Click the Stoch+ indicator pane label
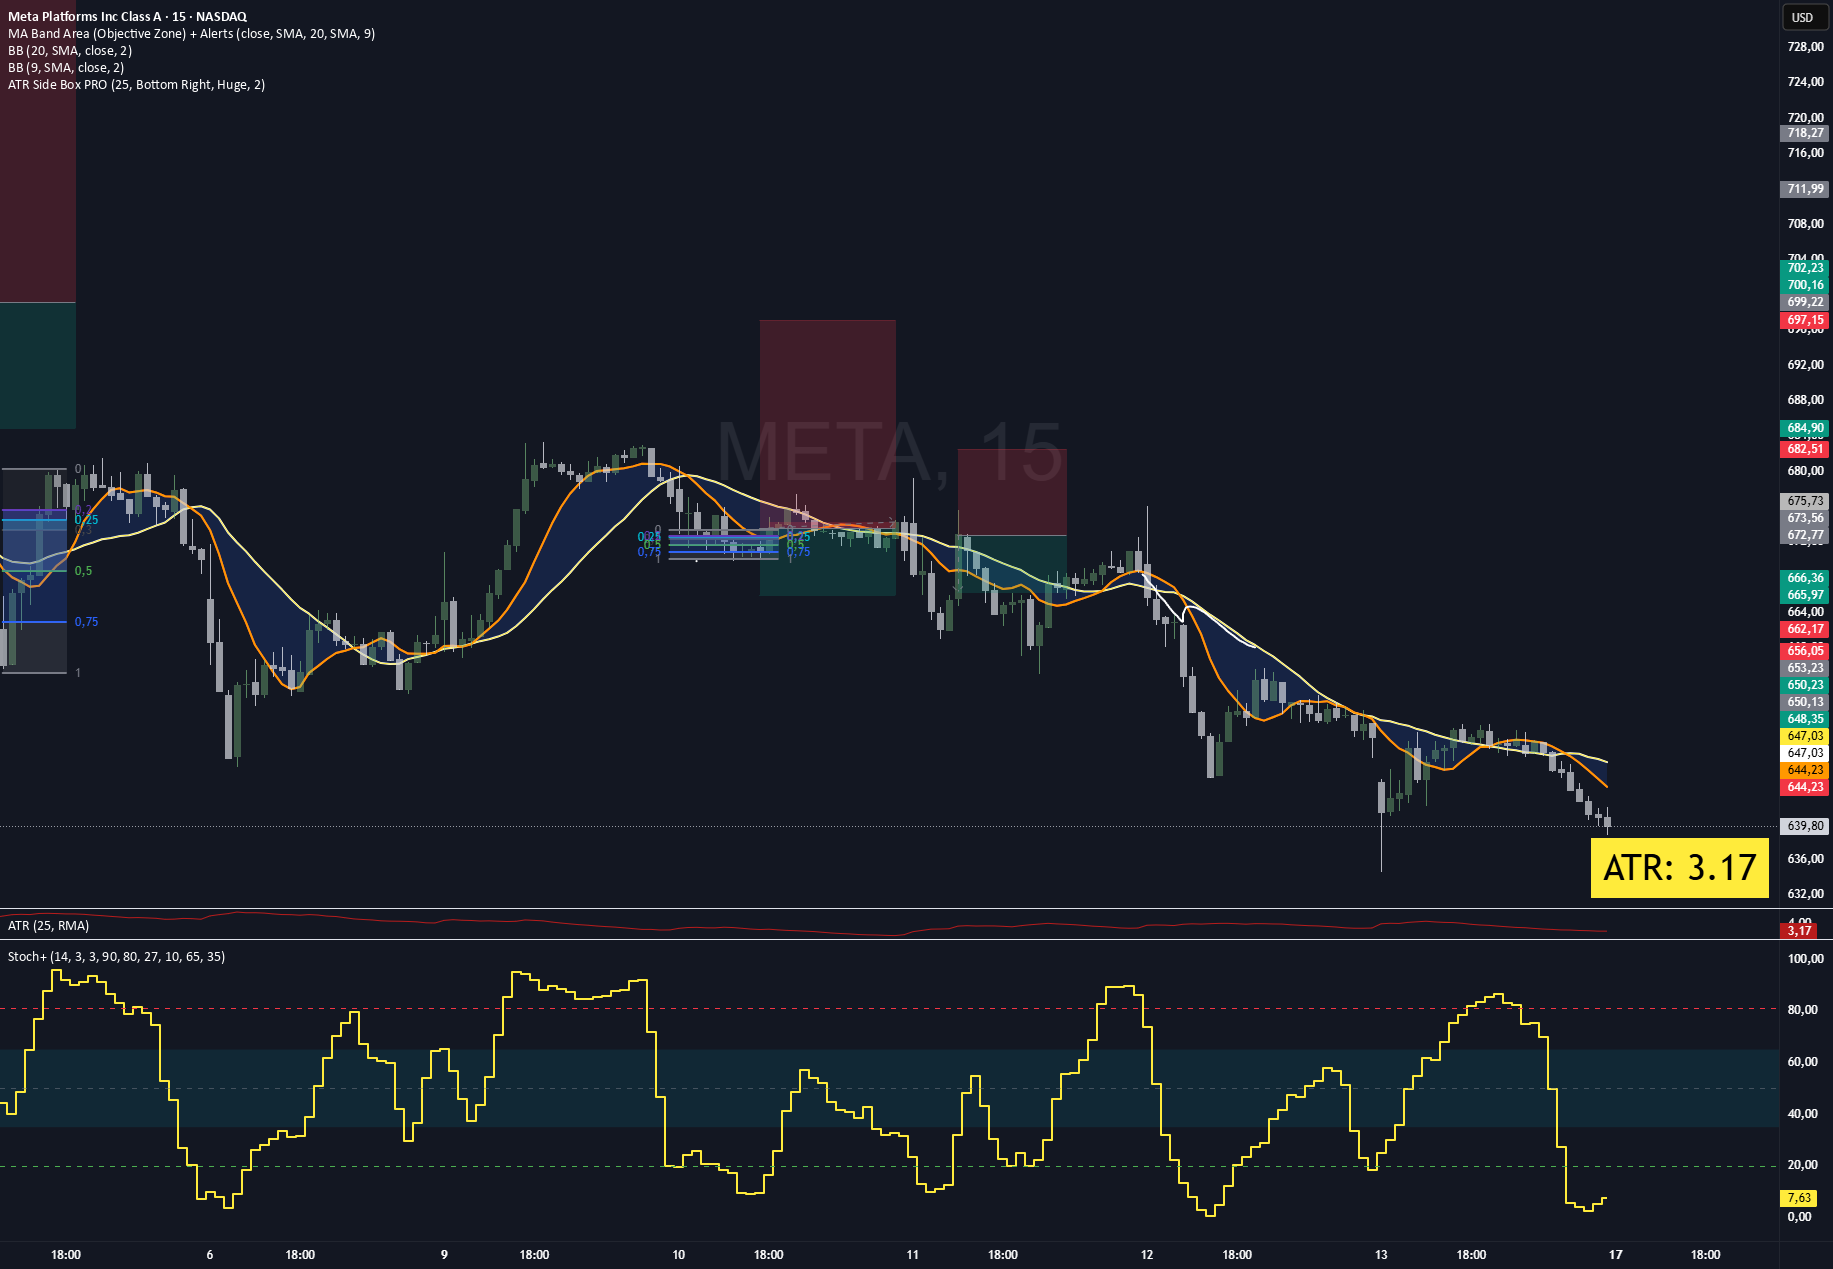Screen dimensions: 1833x1269 (x=116, y=956)
